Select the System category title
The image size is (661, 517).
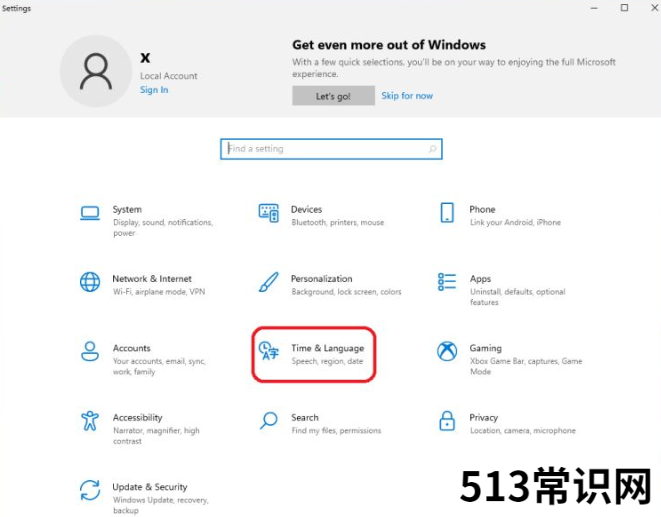coord(127,209)
